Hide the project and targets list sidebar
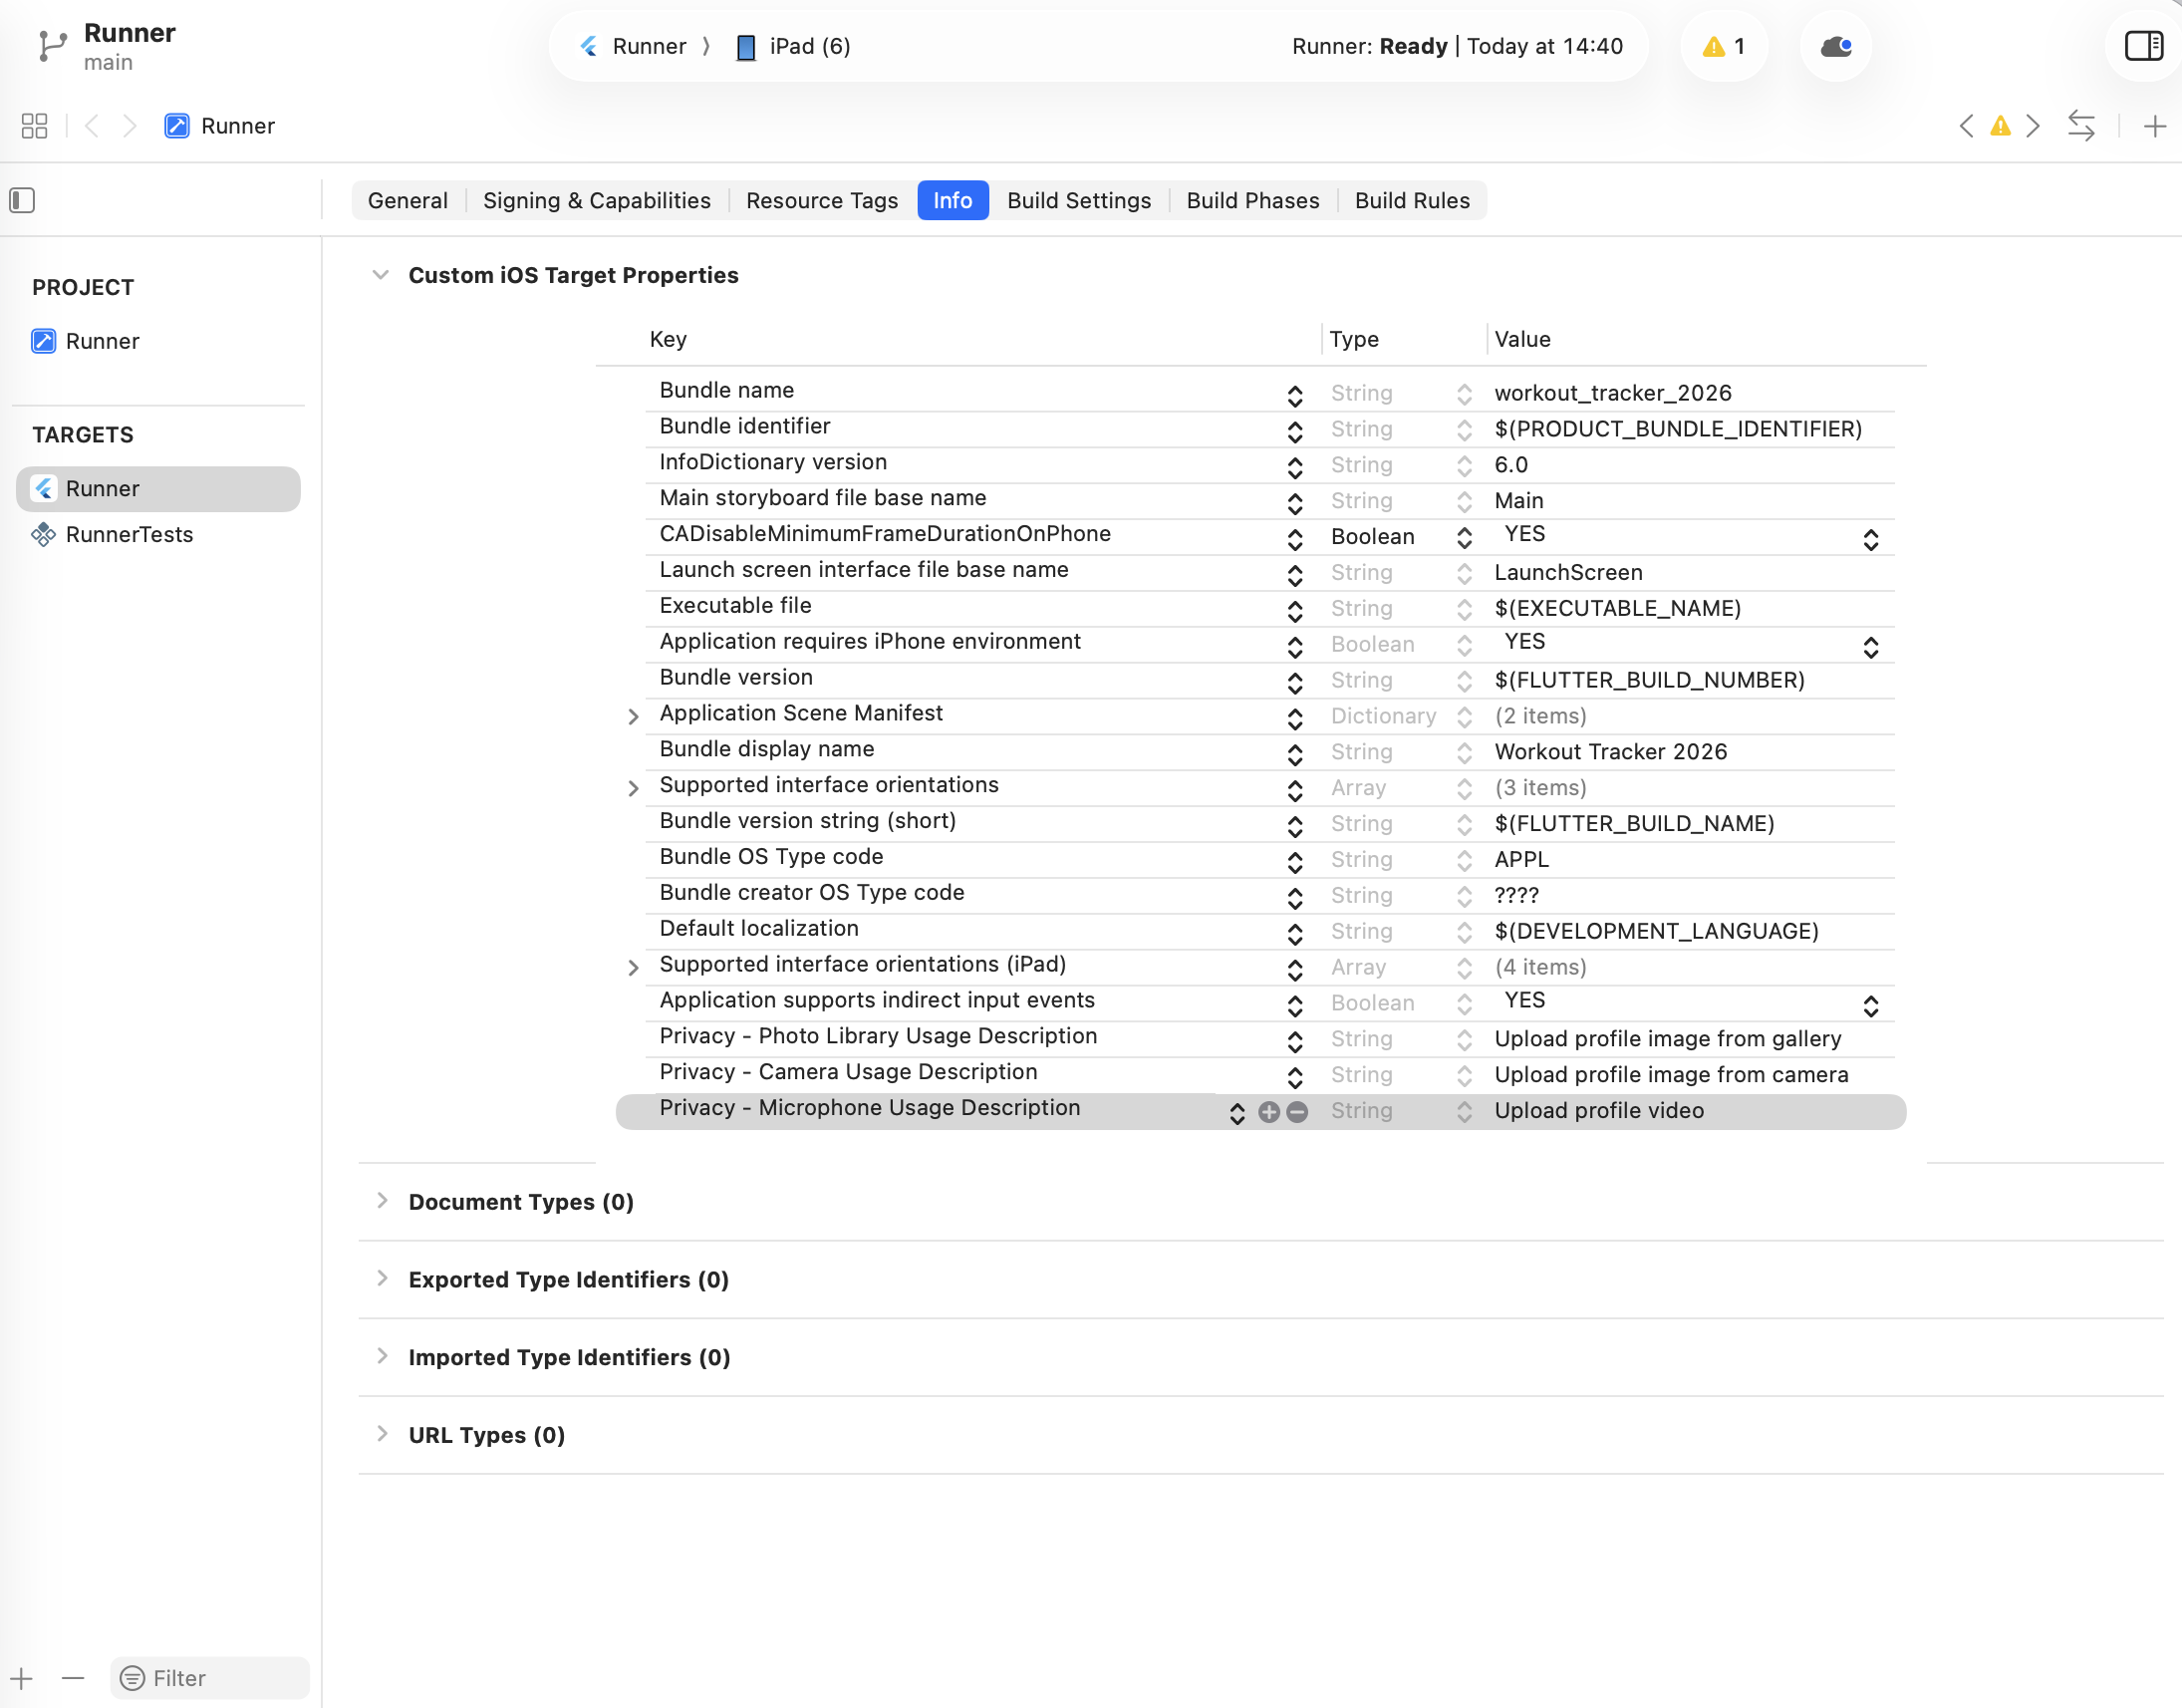2182x1708 pixels. [22, 201]
